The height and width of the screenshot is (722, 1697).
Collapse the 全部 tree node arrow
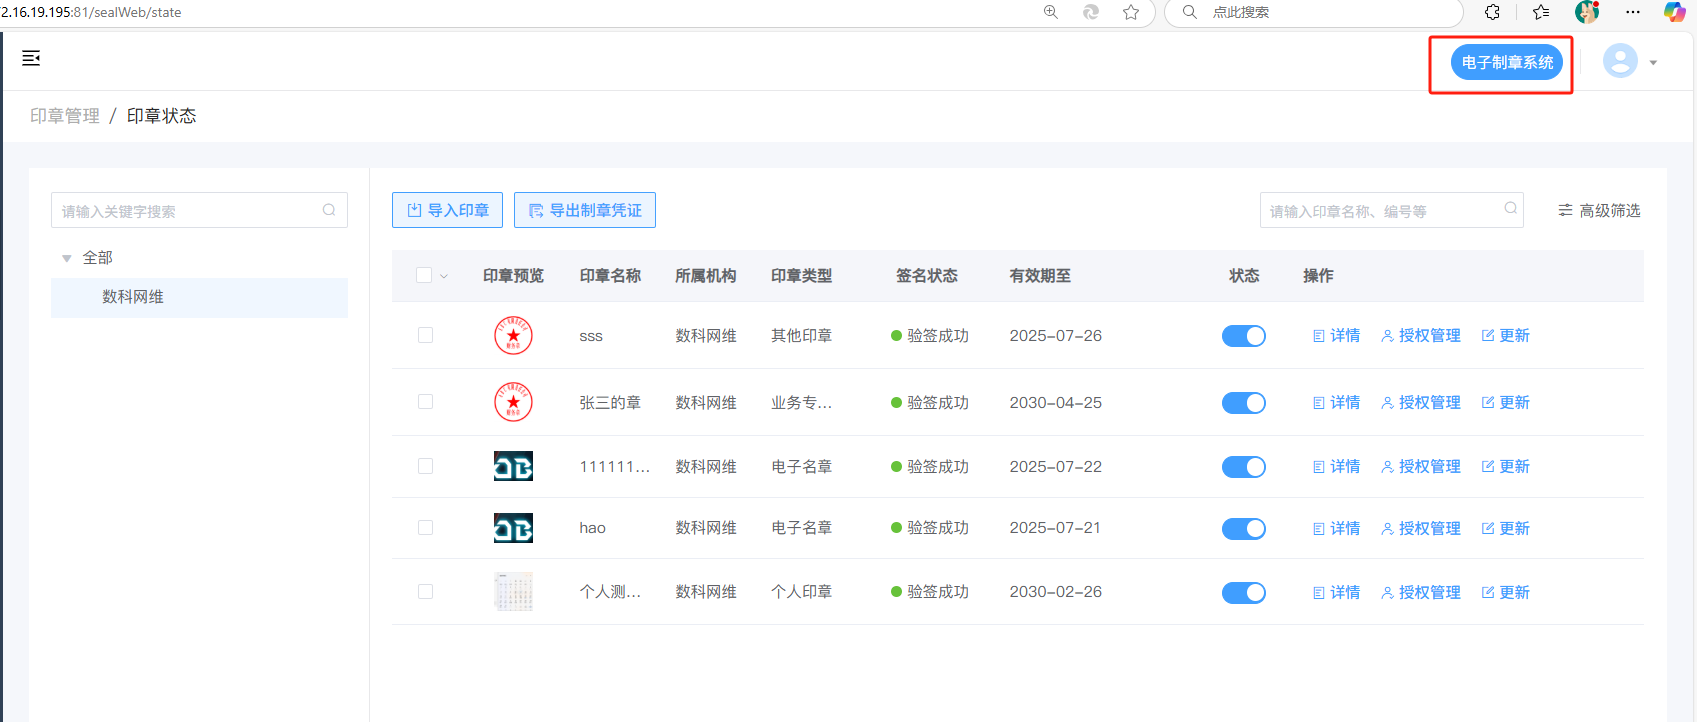[x=67, y=258]
